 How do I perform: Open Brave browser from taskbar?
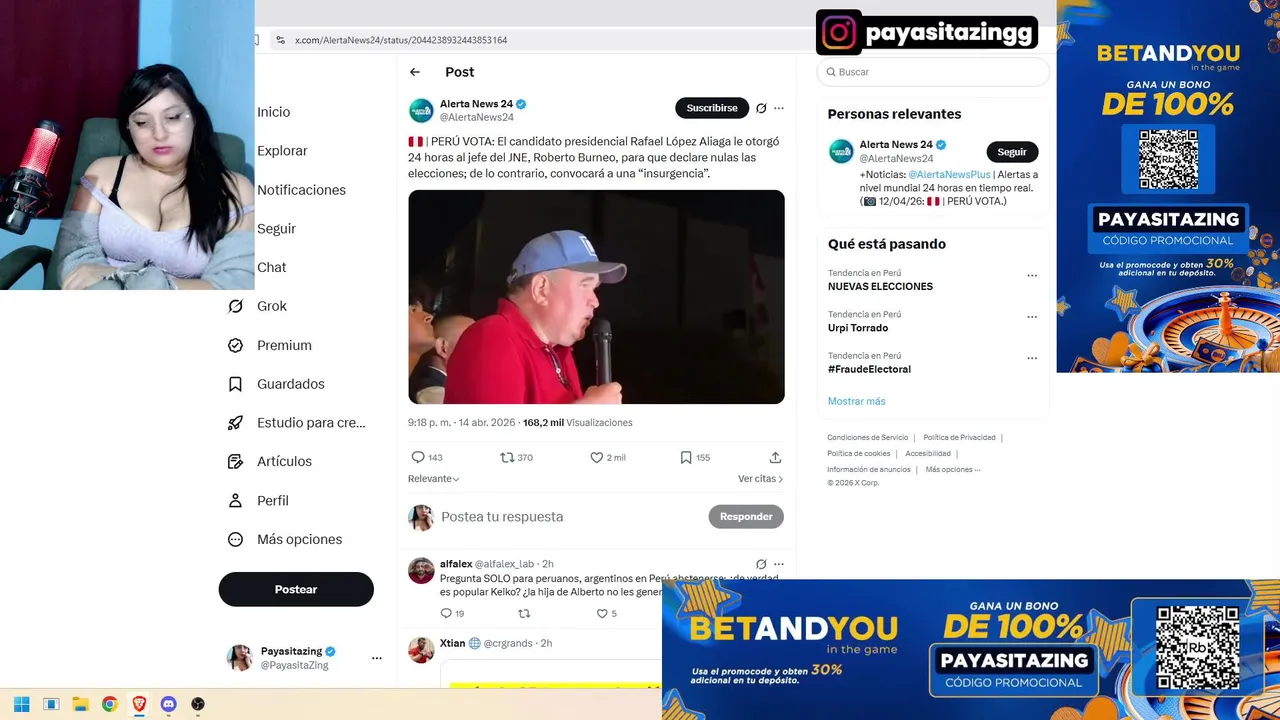click(139, 704)
